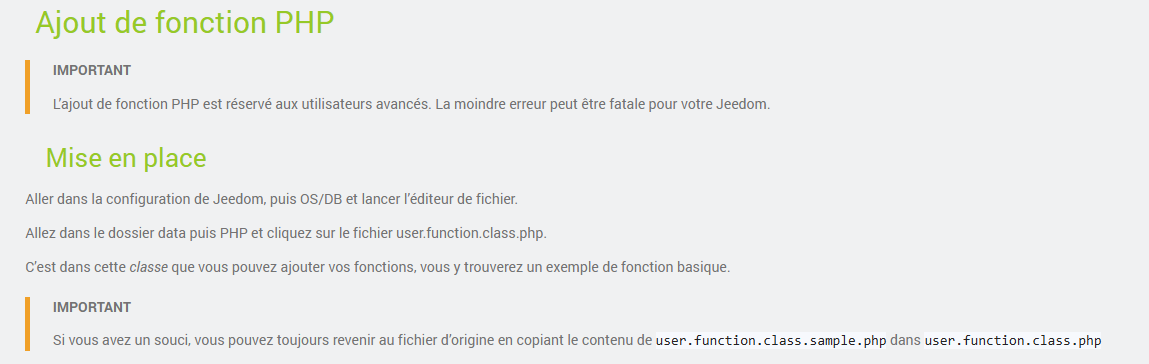This screenshot has height=364, width=1149.
Task: Click the second IMPORTANT label
Action: [92, 307]
